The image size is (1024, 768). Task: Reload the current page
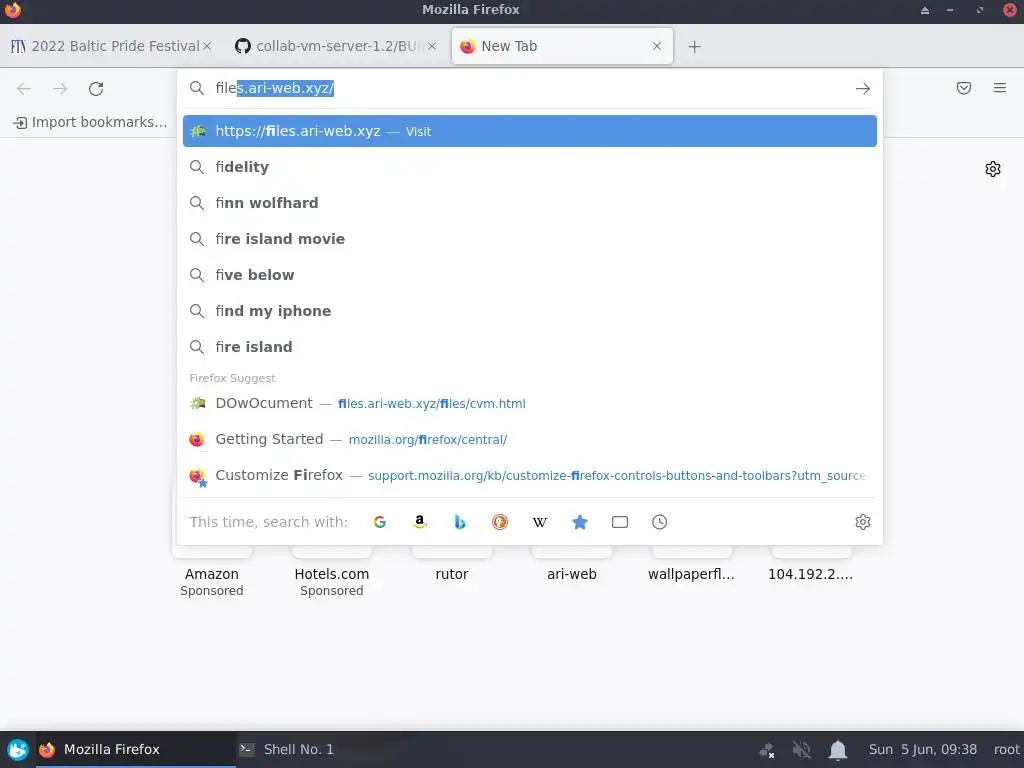[x=96, y=89]
